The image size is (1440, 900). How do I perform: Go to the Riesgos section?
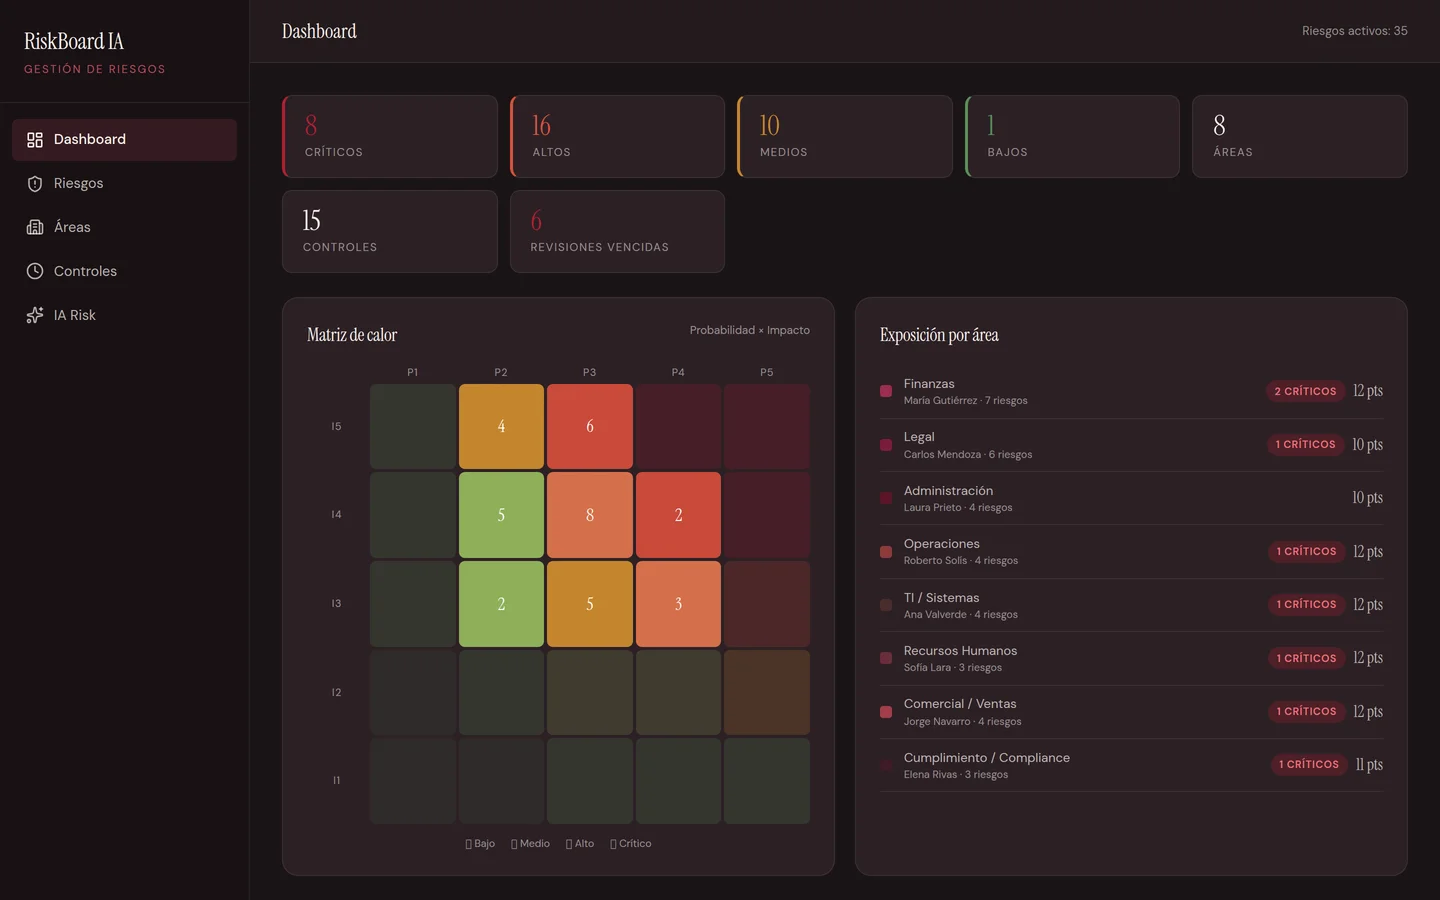click(124, 184)
